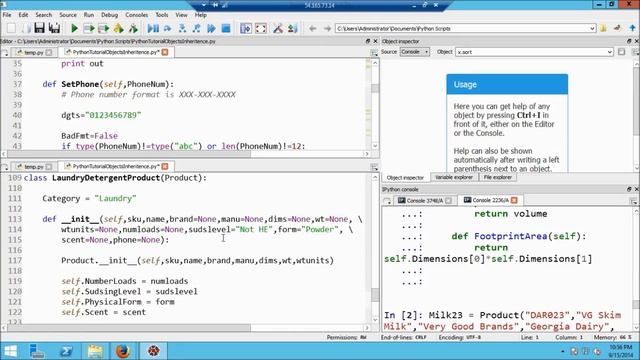Open Object inspector options icon
The height and width of the screenshot is (360, 640).
click(x=636, y=52)
